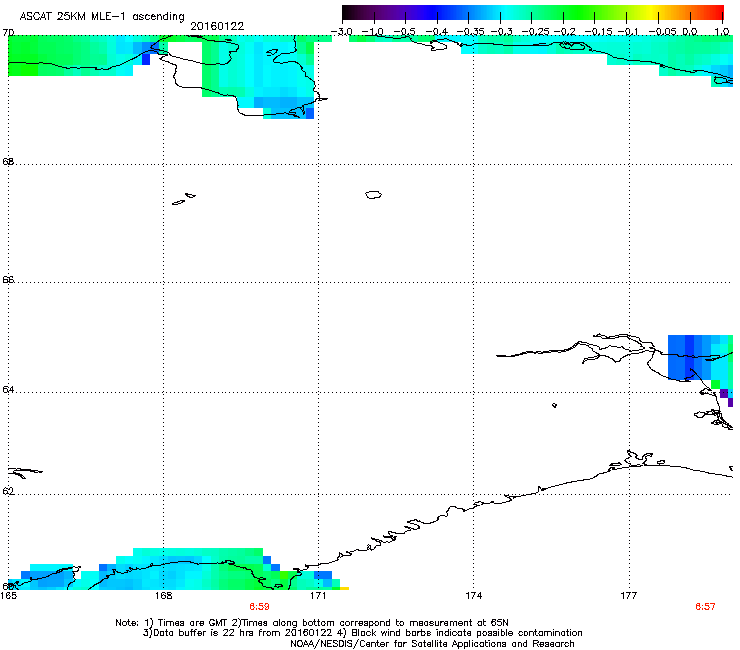Image resolution: width=740 pixels, height=650 pixels.
Task: Click the red time label ending ":59"
Action: [x=260, y=607]
